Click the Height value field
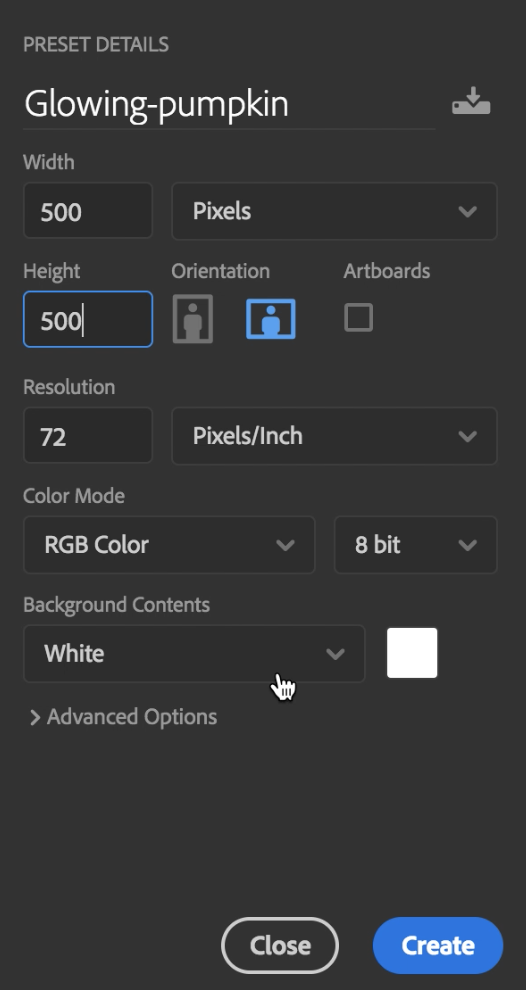526x990 pixels. (x=88, y=319)
